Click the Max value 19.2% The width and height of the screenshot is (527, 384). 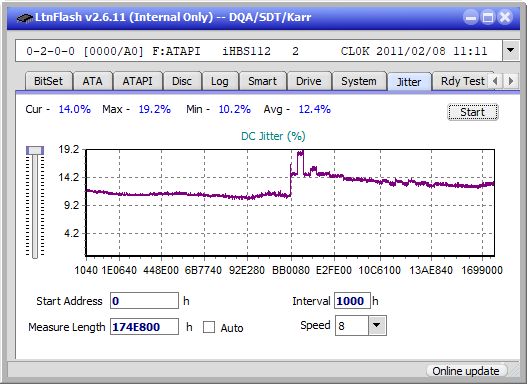tap(155, 109)
